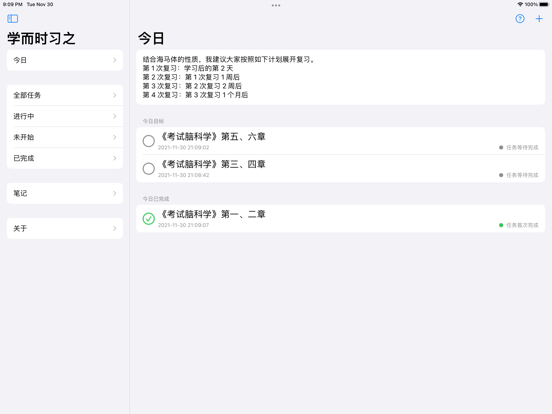
Task: Open the help question mark icon
Action: click(x=520, y=19)
